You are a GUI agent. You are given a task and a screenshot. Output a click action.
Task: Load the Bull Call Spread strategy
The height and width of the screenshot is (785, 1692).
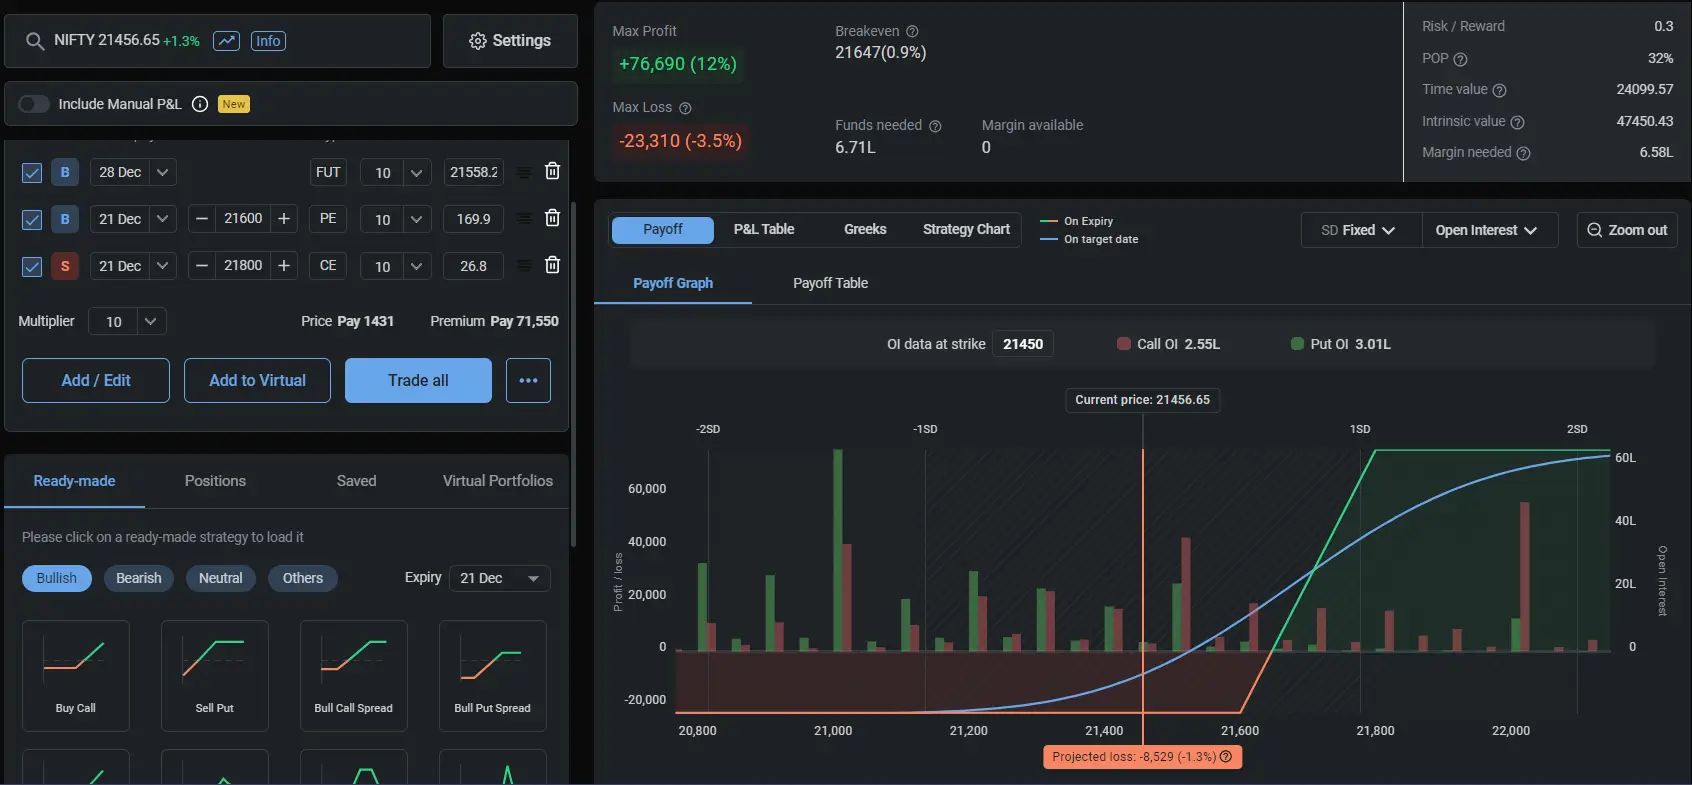coord(354,676)
